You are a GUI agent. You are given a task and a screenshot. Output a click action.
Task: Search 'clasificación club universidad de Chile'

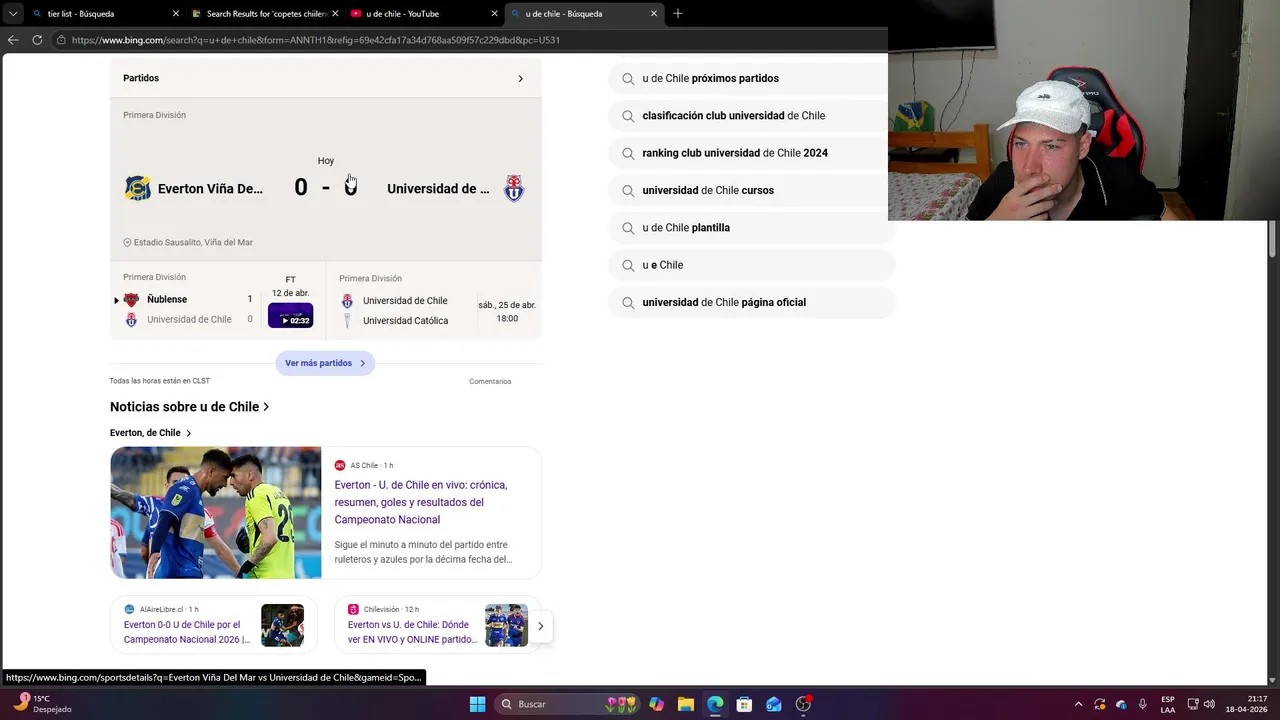(x=750, y=116)
